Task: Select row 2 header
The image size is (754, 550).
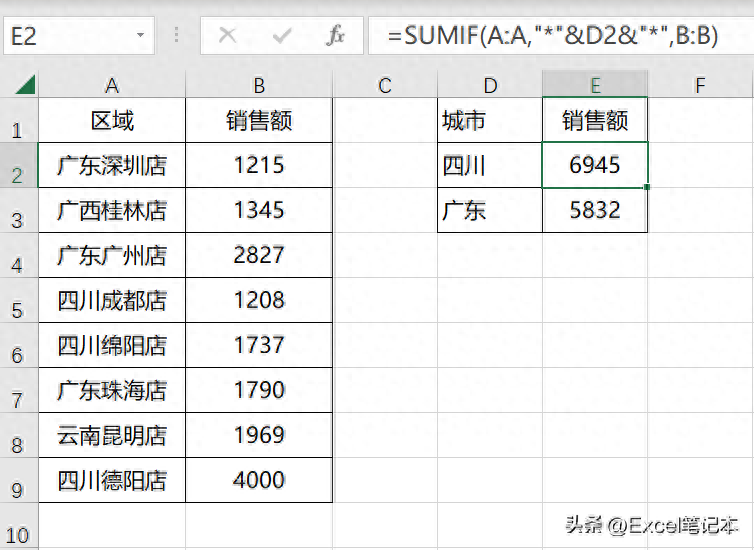Action: coord(19,165)
